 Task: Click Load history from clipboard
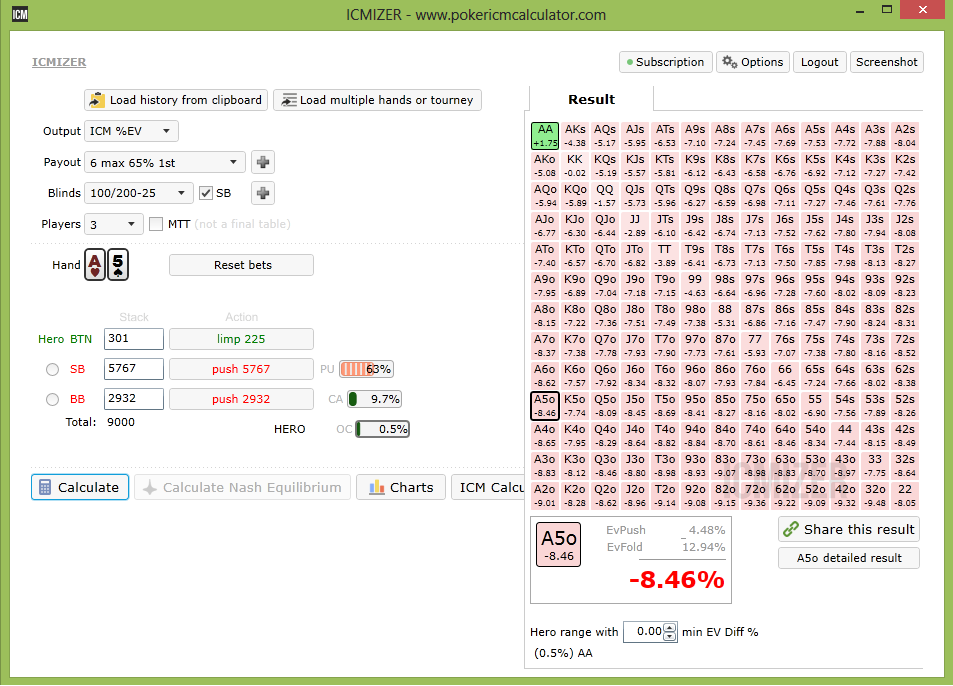tap(176, 100)
